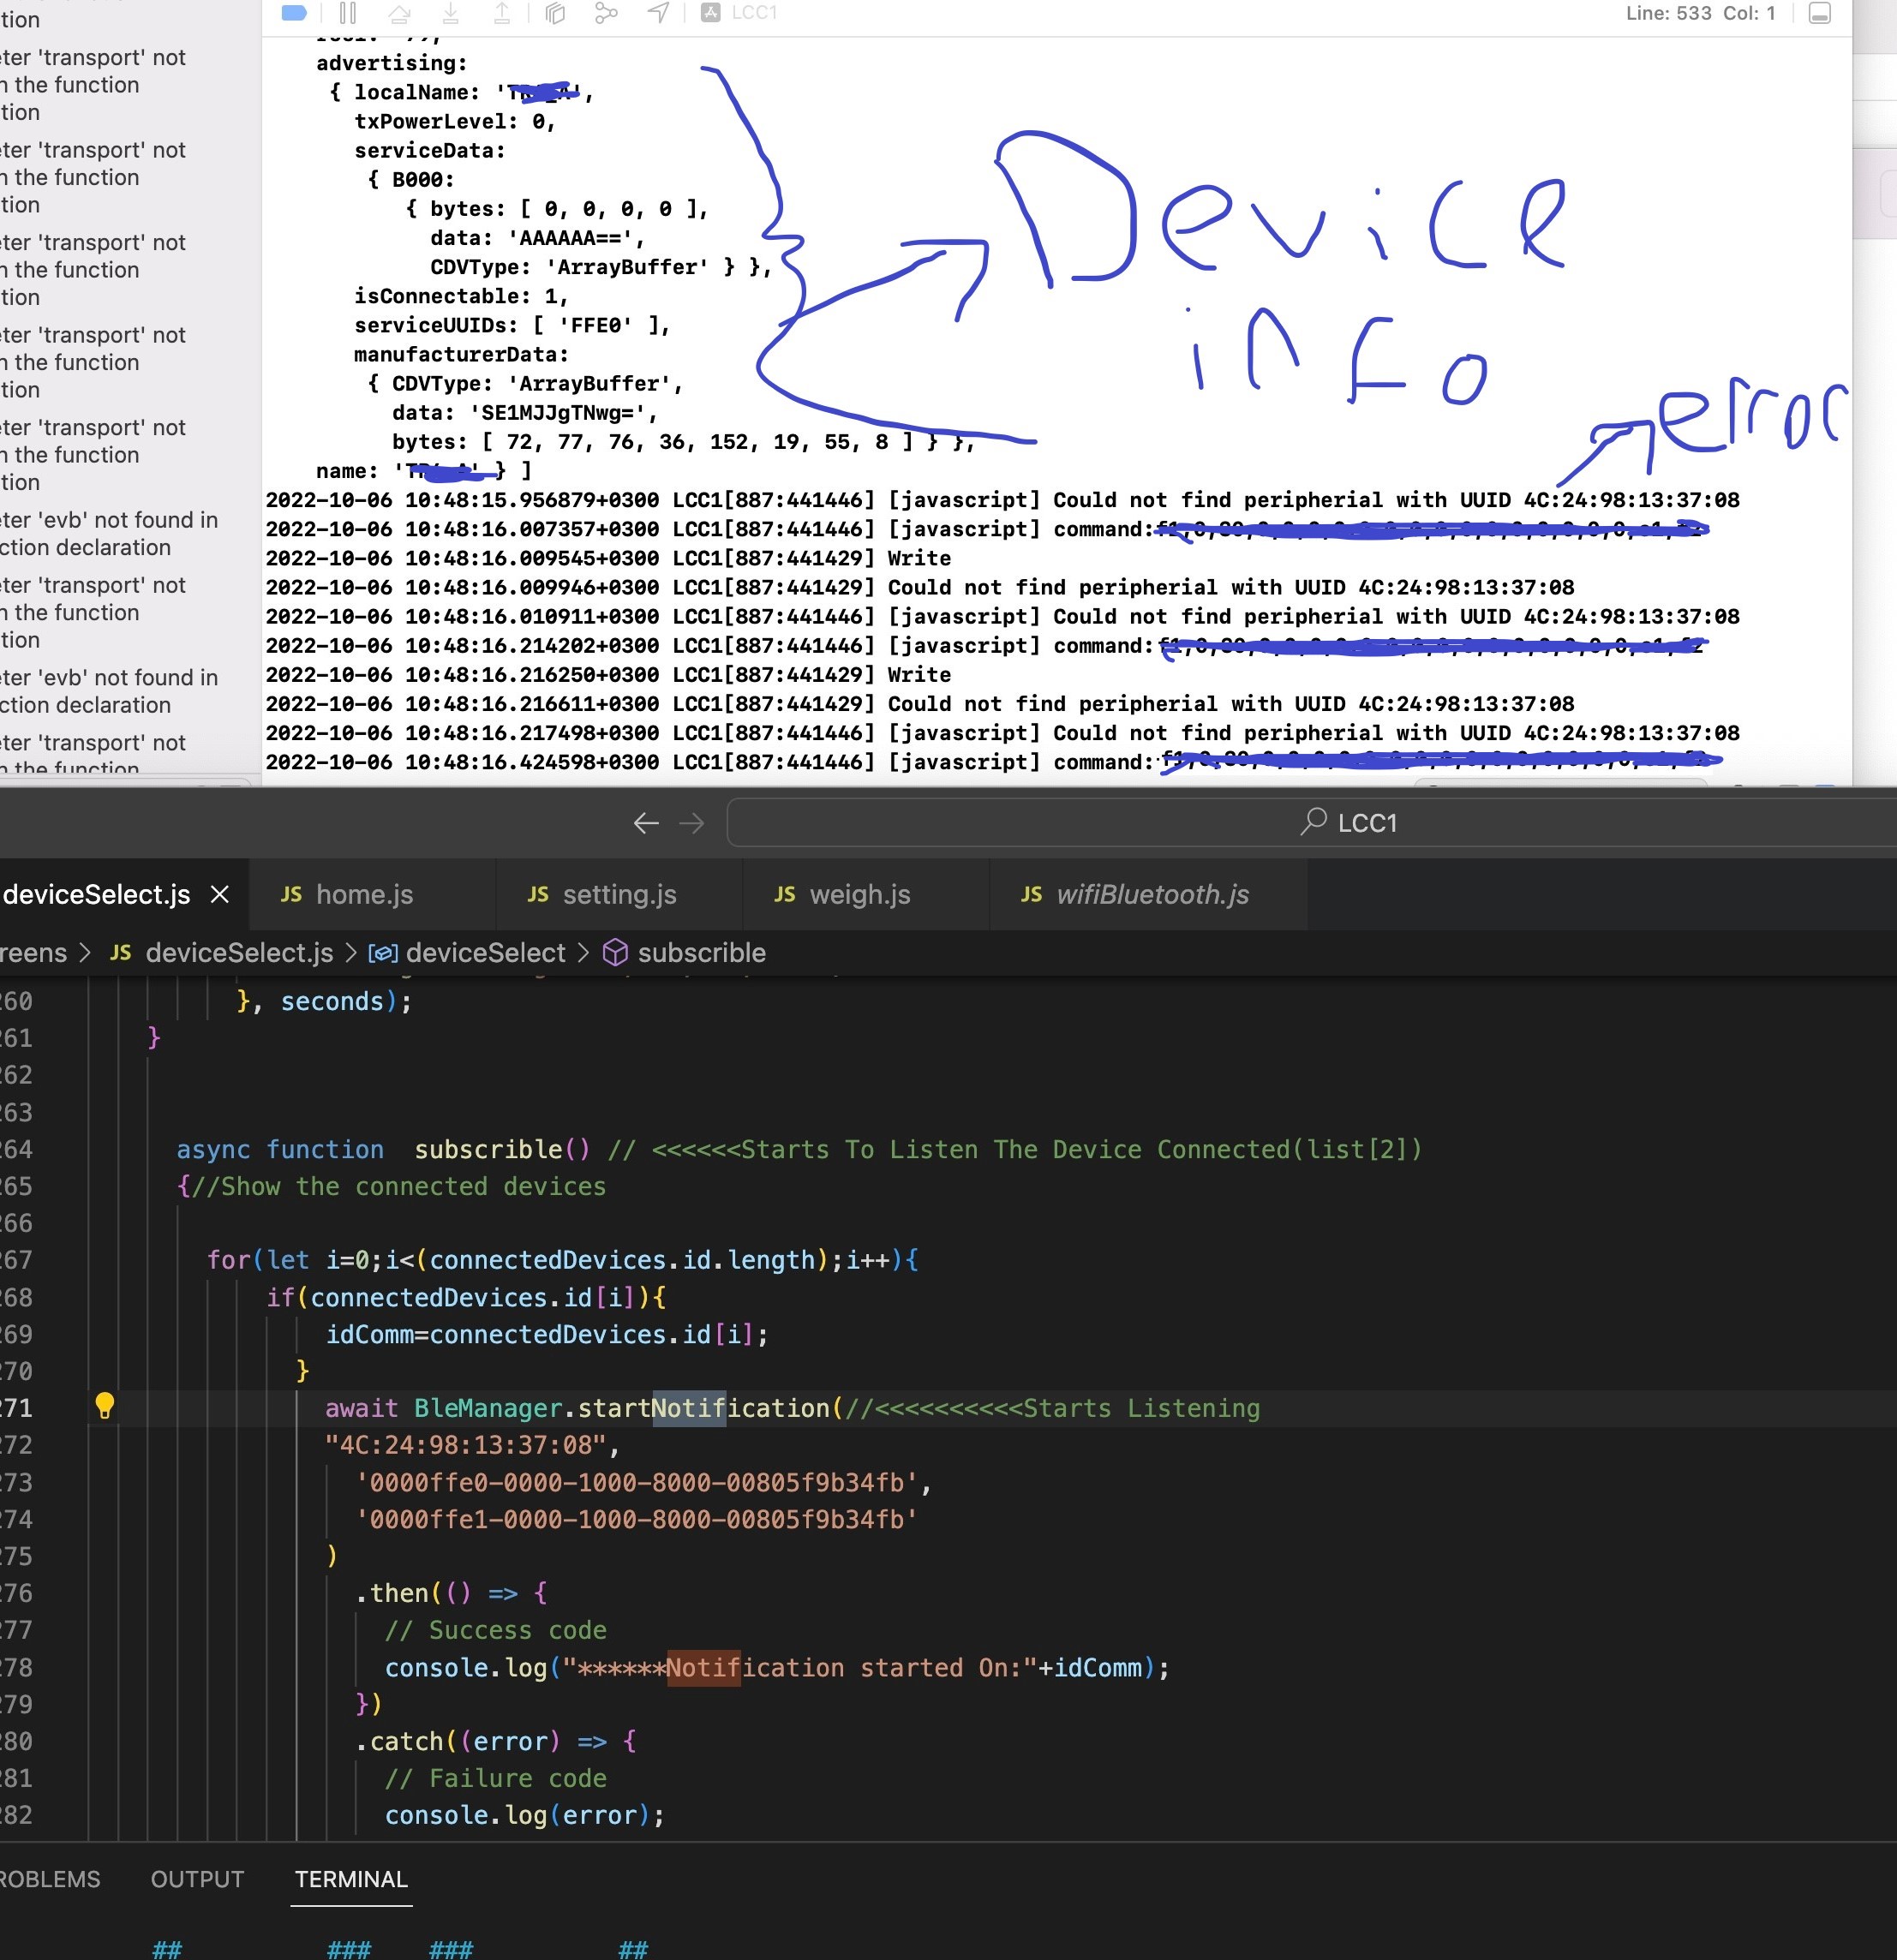Click the send/location arrow icon in toolbar
The width and height of the screenshot is (1897, 1960).
point(658,13)
